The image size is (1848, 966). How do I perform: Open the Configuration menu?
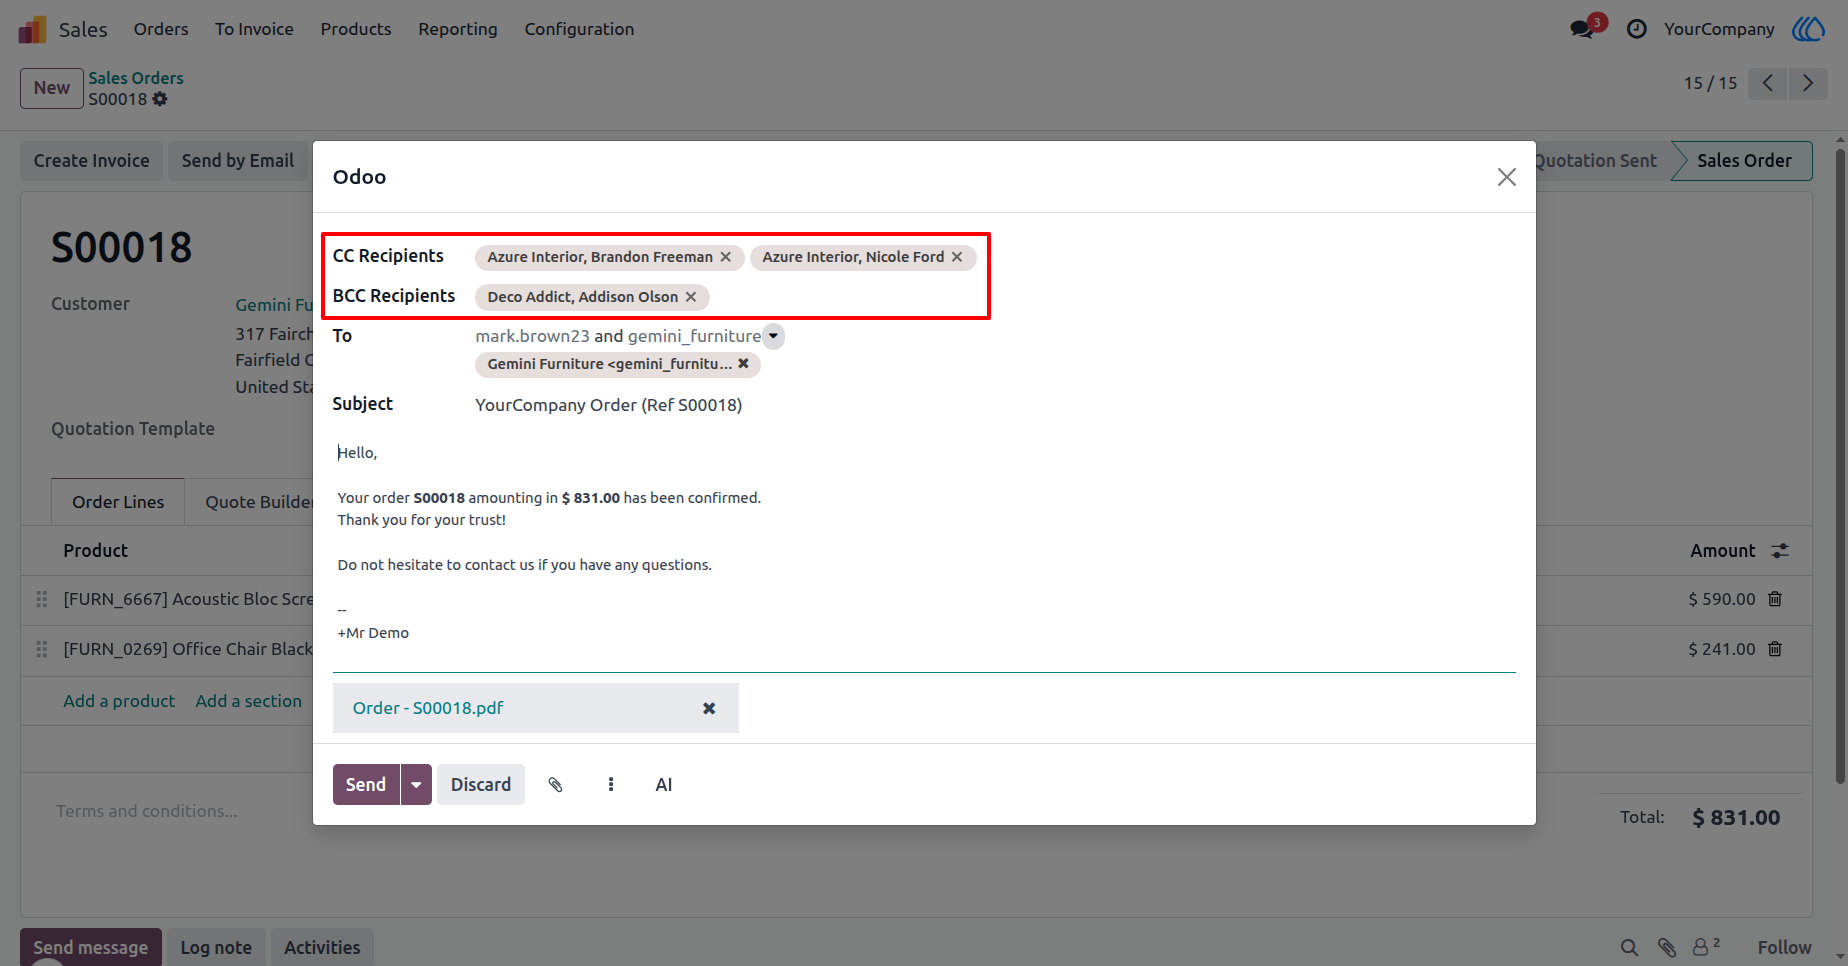(x=579, y=29)
